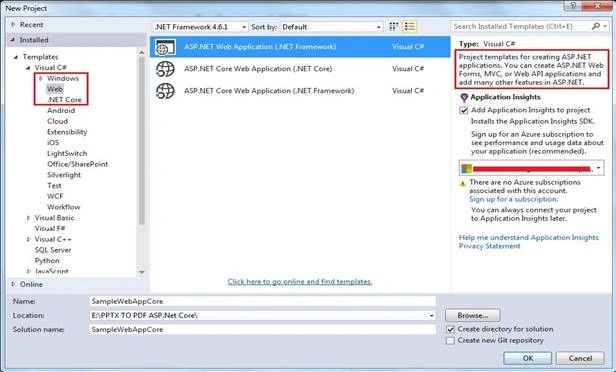Select the Web template category

click(55, 89)
